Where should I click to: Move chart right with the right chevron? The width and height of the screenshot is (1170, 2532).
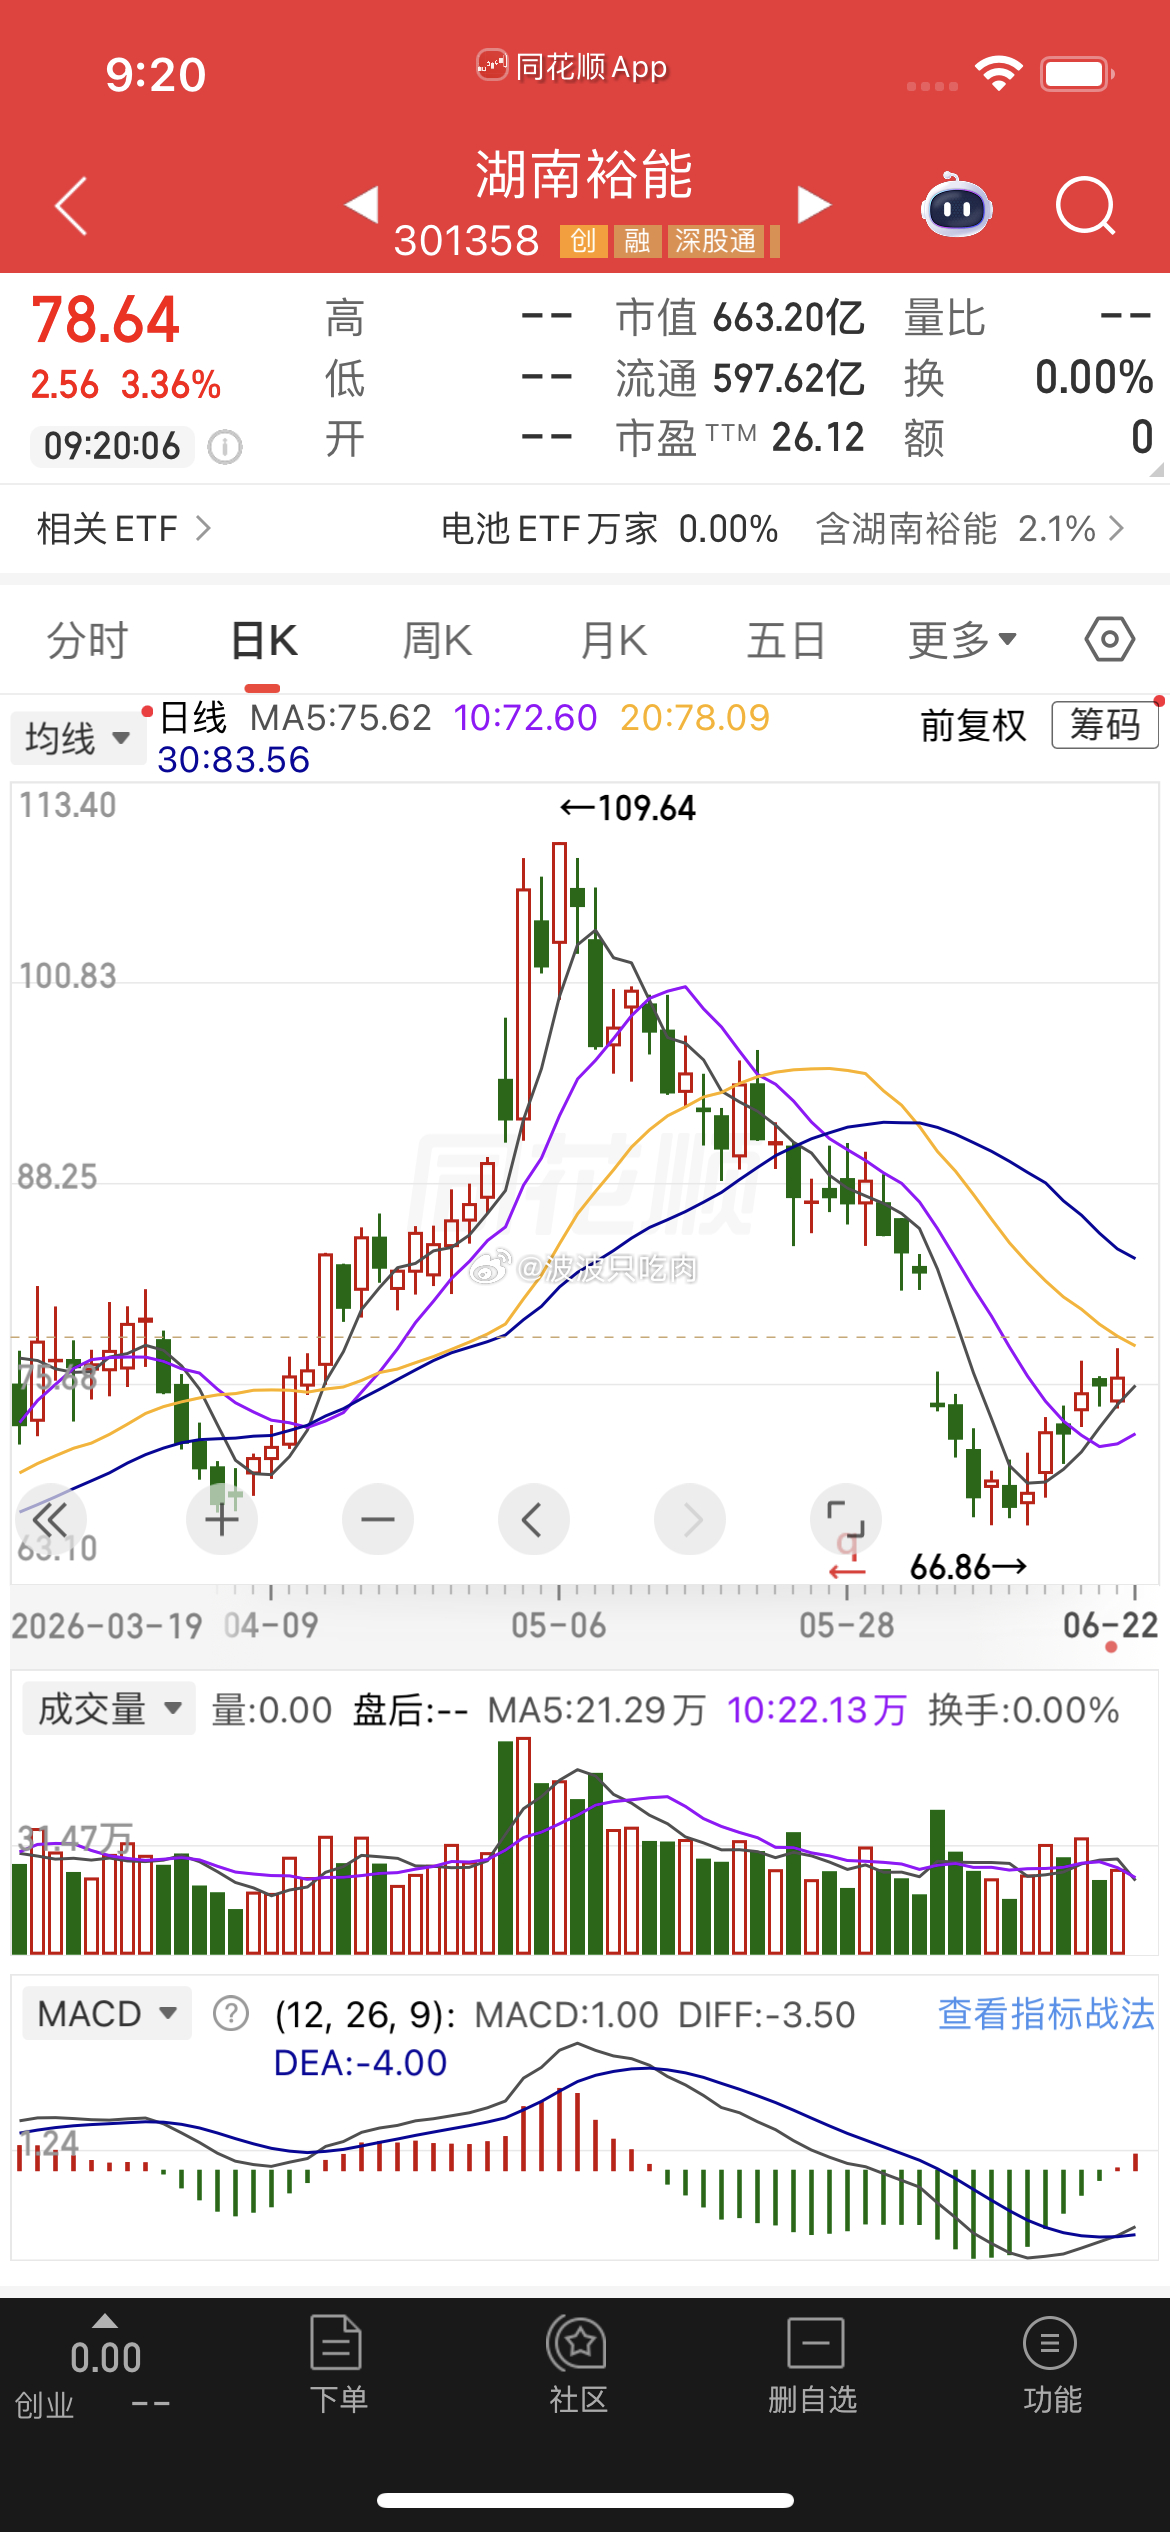[x=690, y=1520]
